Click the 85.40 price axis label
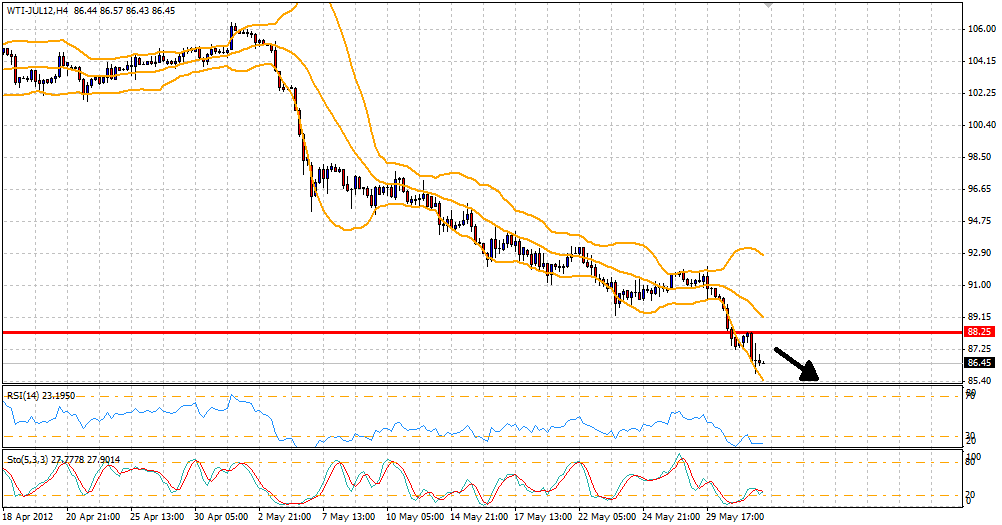Image resolution: width=1002 pixels, height=525 pixels. point(982,381)
